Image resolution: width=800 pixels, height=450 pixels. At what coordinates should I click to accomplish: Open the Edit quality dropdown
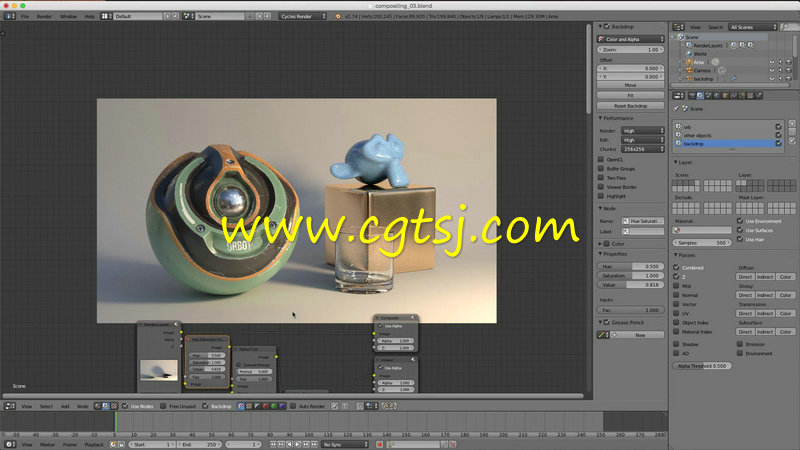642,140
